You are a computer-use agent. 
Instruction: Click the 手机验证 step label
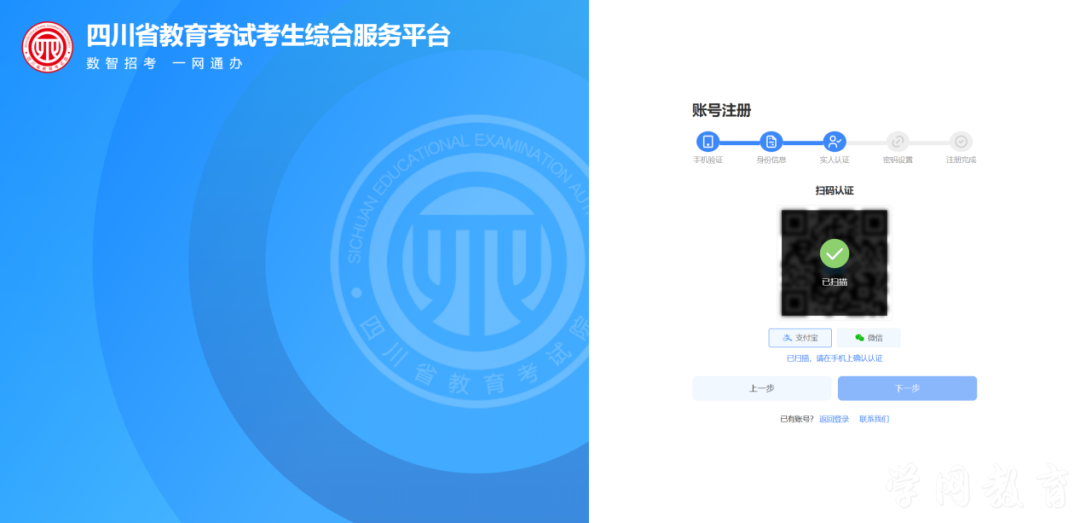coord(707,160)
